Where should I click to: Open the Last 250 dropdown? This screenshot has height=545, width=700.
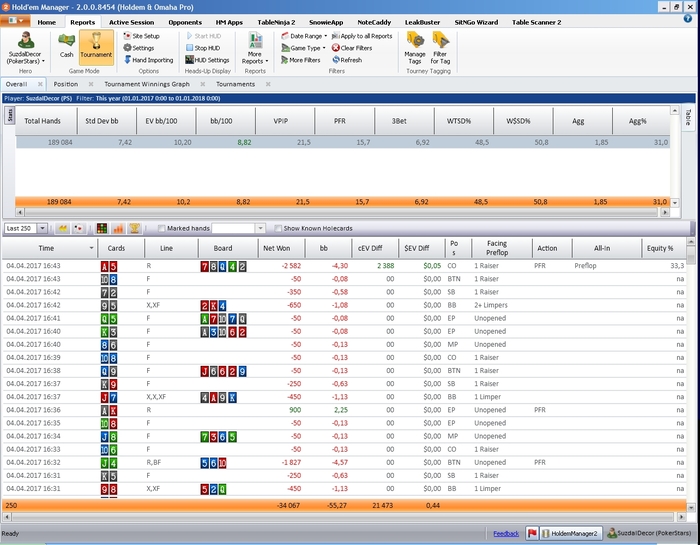pos(42,229)
